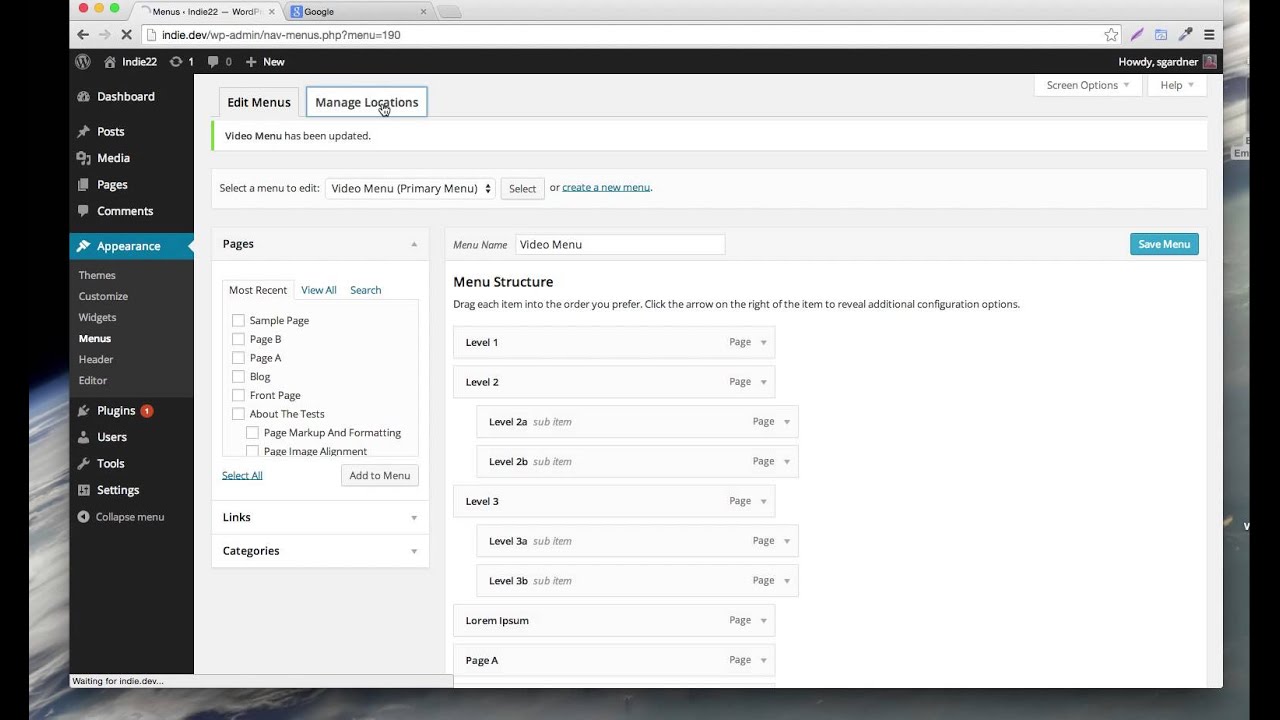
Task: Check the Front Page checkbox
Action: click(238, 395)
